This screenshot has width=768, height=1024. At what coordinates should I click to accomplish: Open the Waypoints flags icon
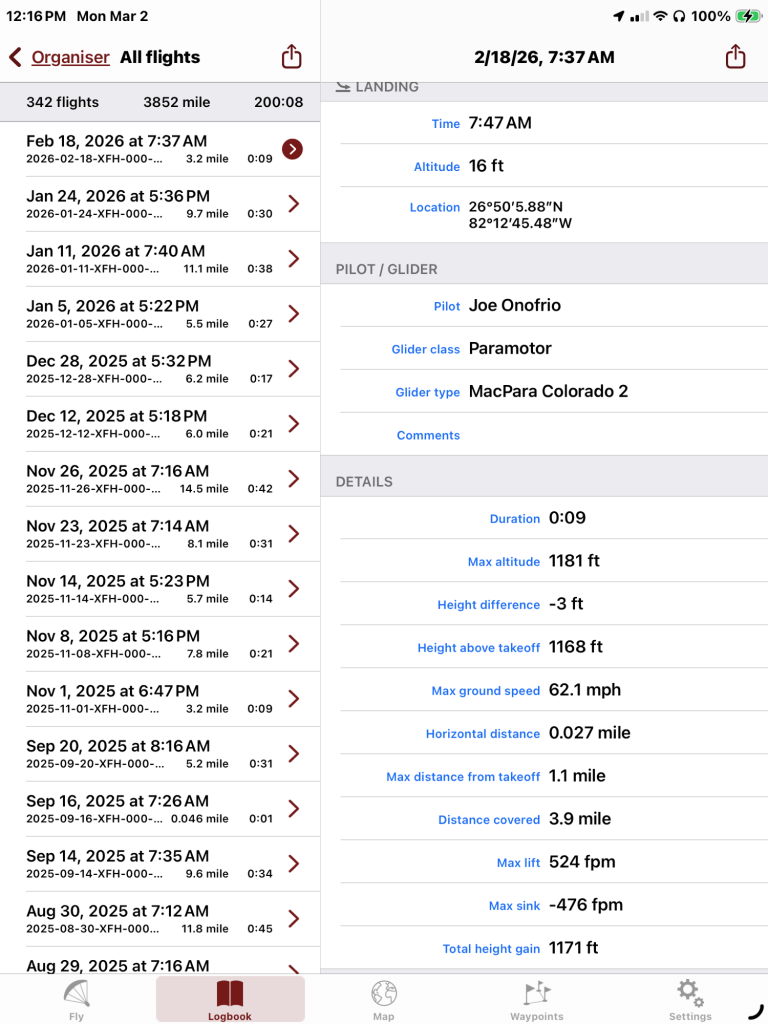point(537,993)
